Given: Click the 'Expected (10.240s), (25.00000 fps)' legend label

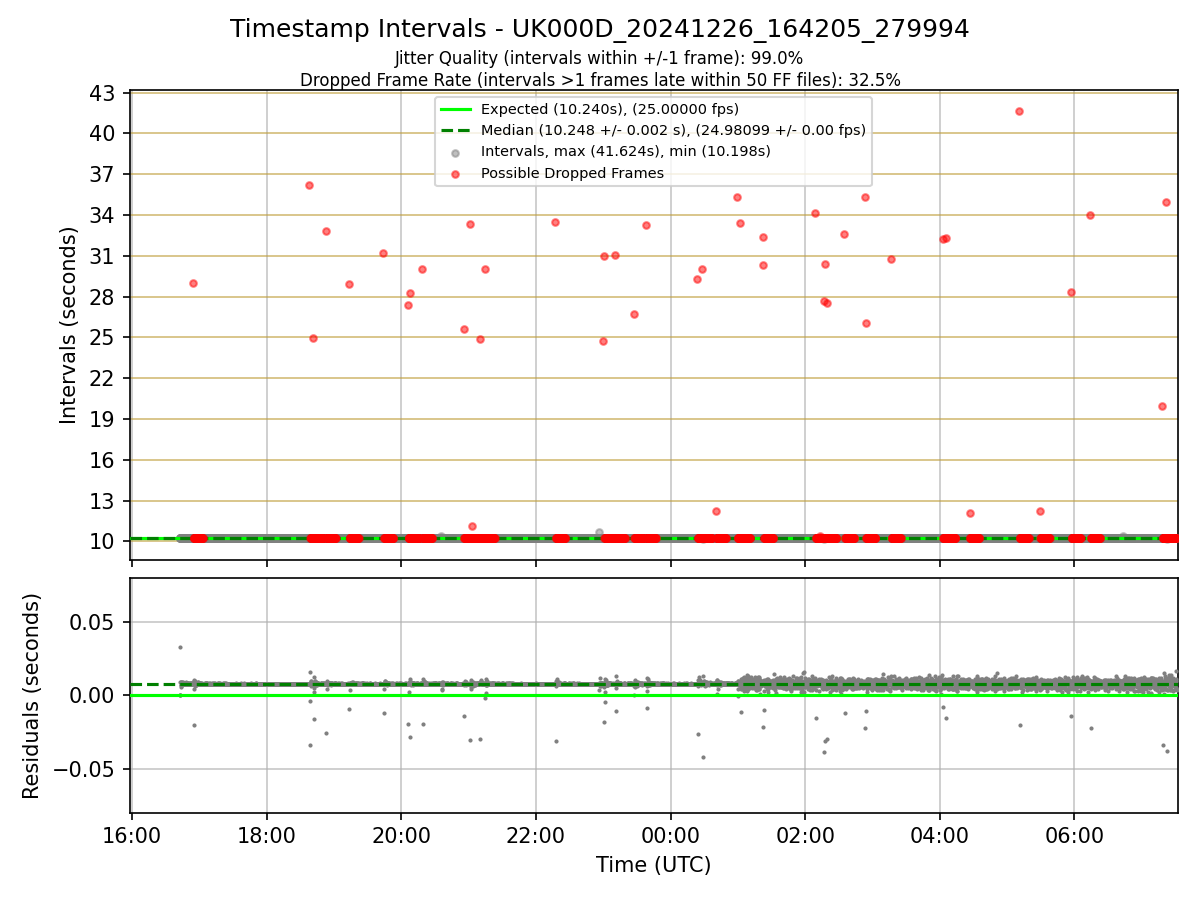Looking at the screenshot, I should point(610,109).
